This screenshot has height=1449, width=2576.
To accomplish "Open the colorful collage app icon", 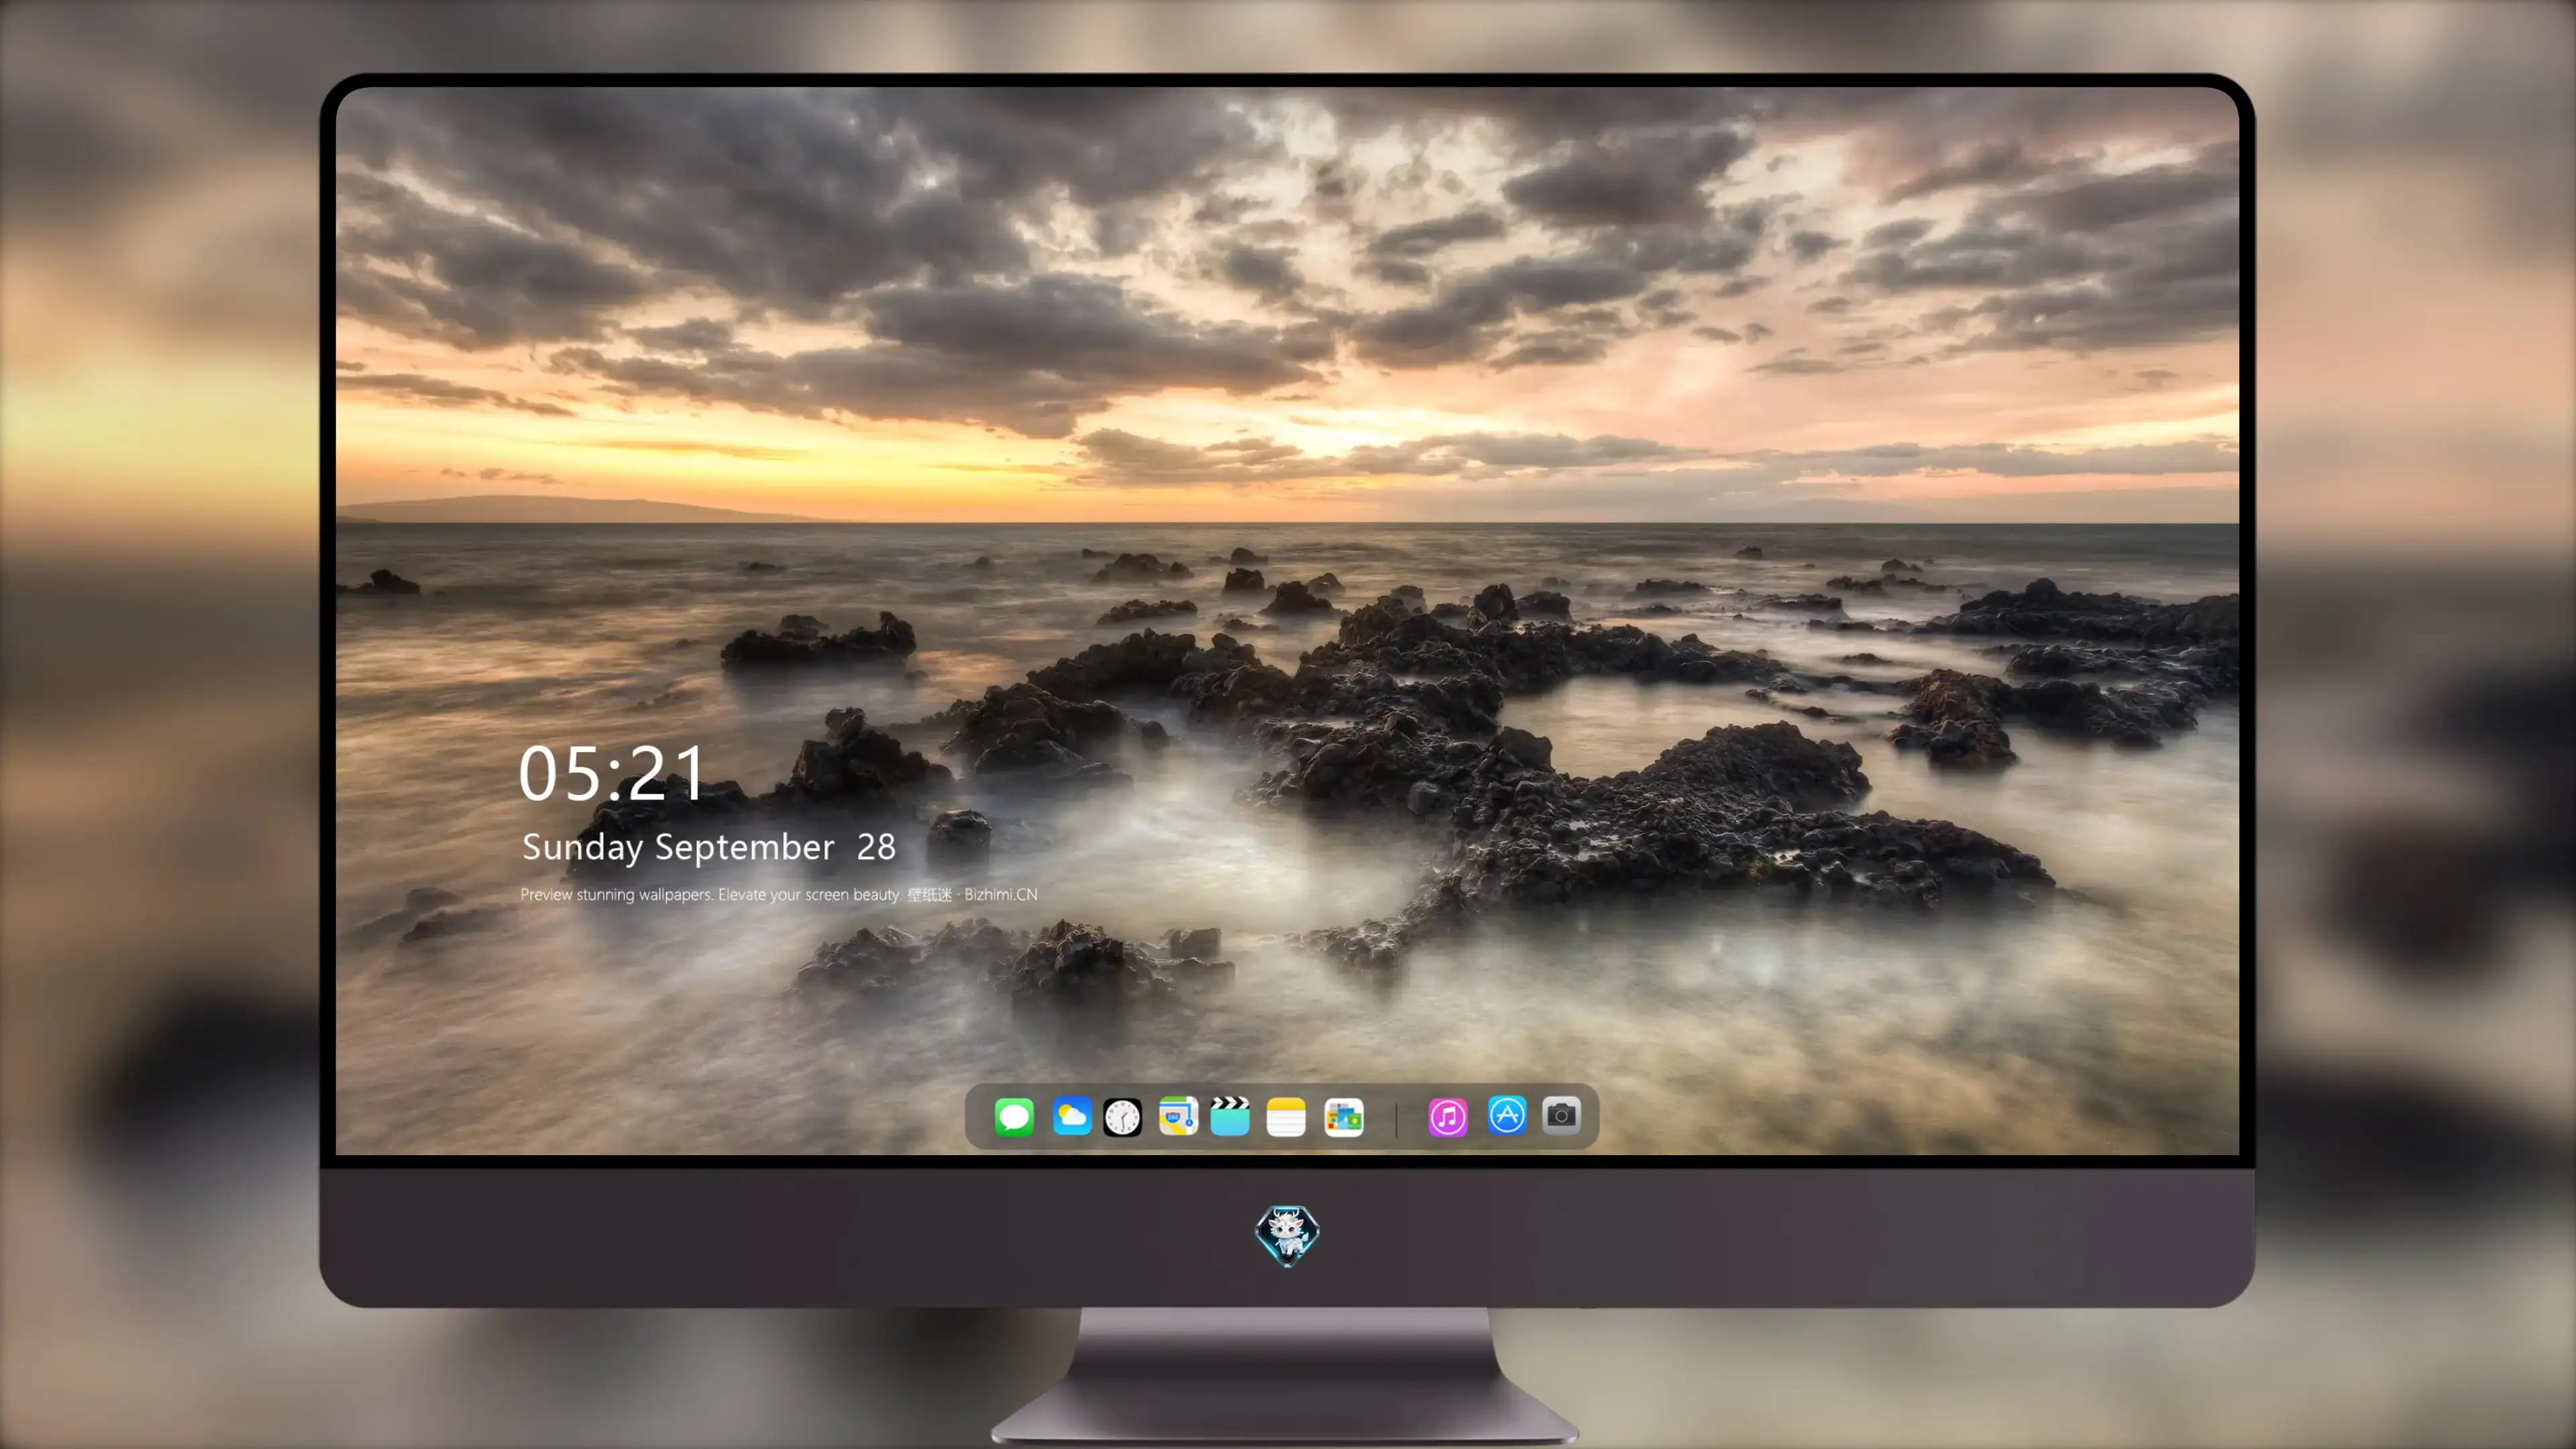I will coord(1344,1117).
